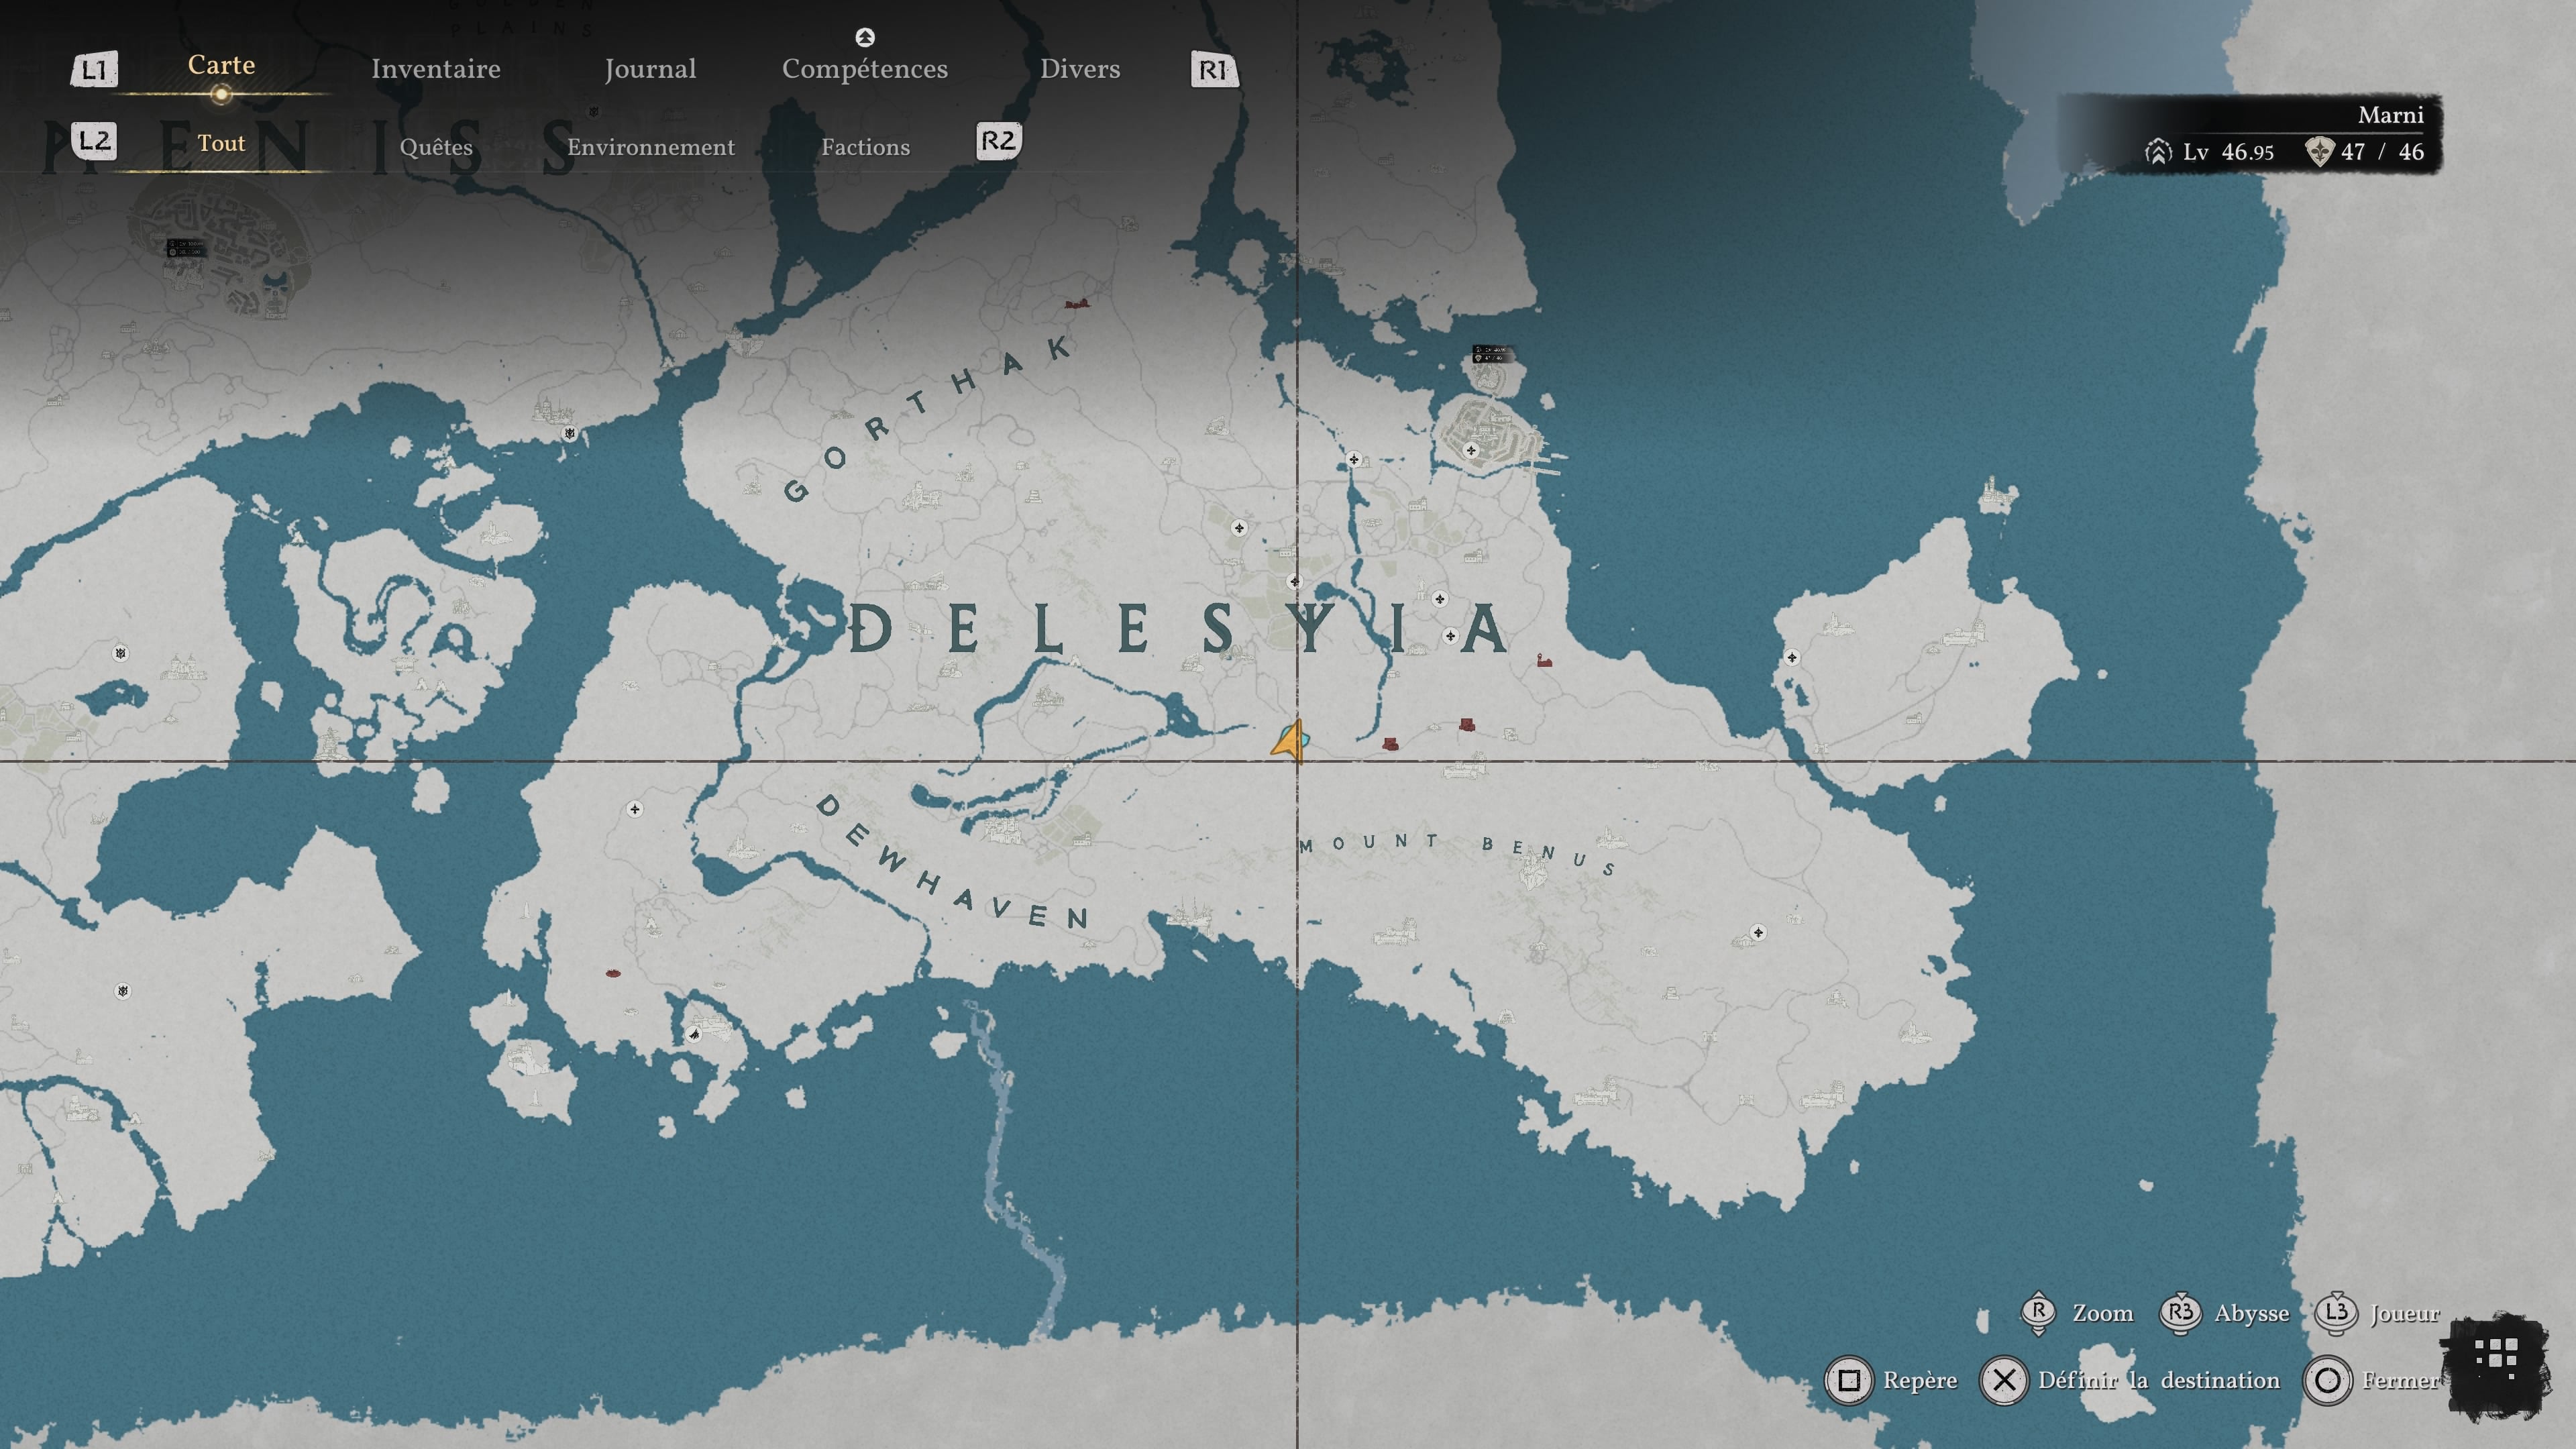The width and height of the screenshot is (2576, 1449).
Task: Open the Carte tab
Action: (221, 65)
